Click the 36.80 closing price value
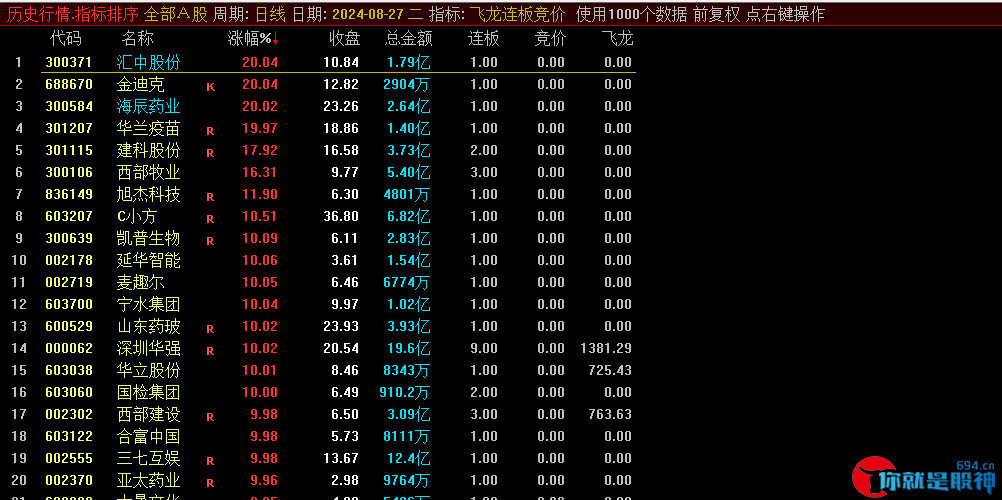This screenshot has width=1002, height=500. [341, 217]
